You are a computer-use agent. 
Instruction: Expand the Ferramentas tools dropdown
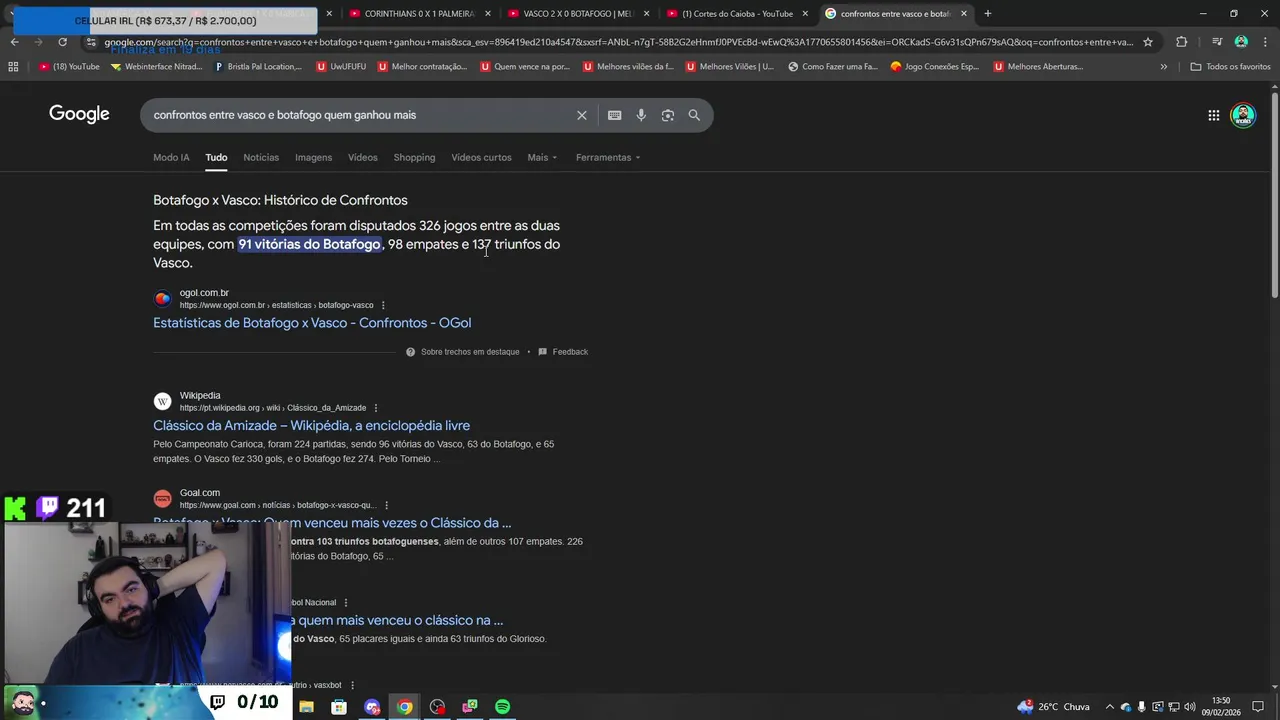[608, 157]
